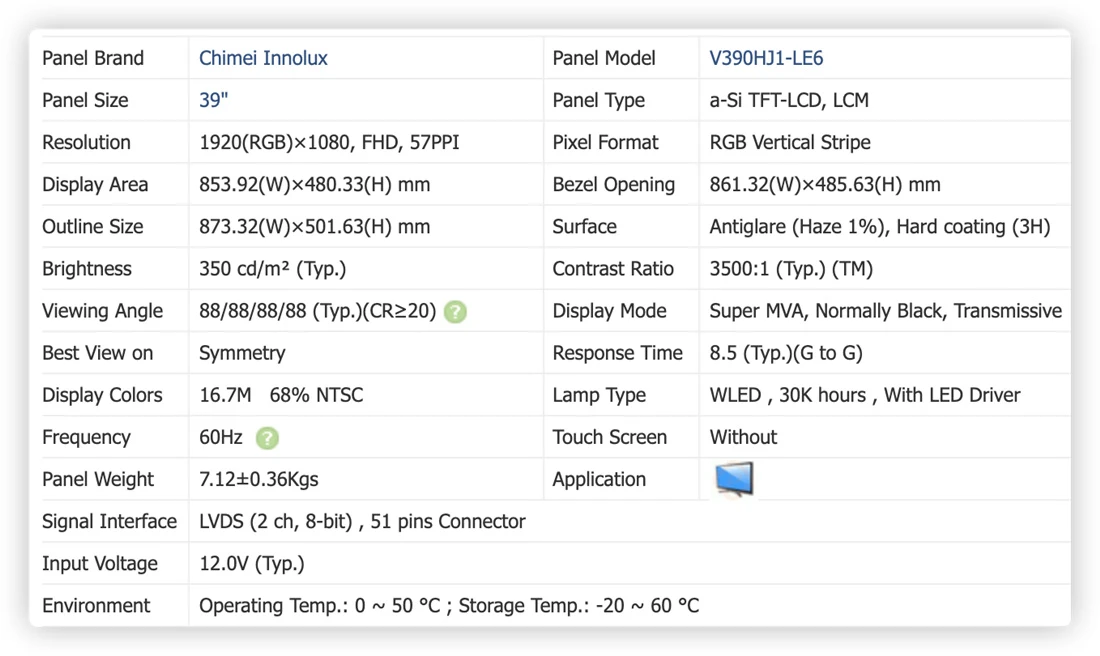Click the 'Without' touch screen value
1100x656 pixels.
pos(743,437)
